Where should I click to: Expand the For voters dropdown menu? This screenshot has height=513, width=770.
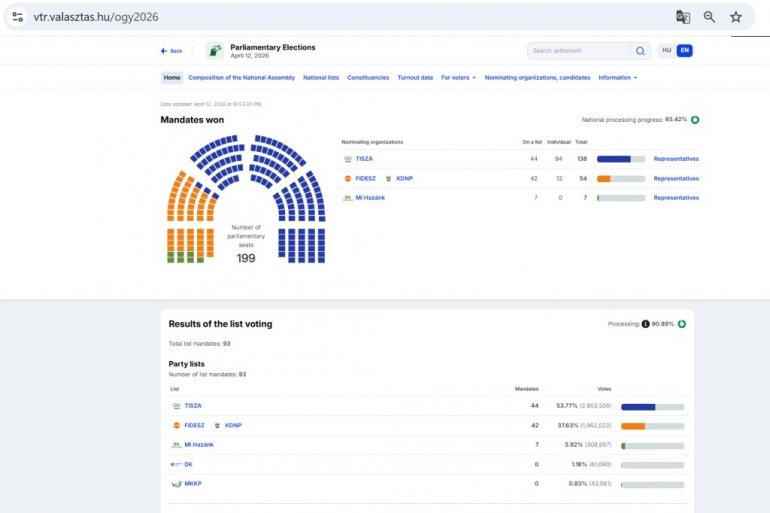click(x=458, y=78)
